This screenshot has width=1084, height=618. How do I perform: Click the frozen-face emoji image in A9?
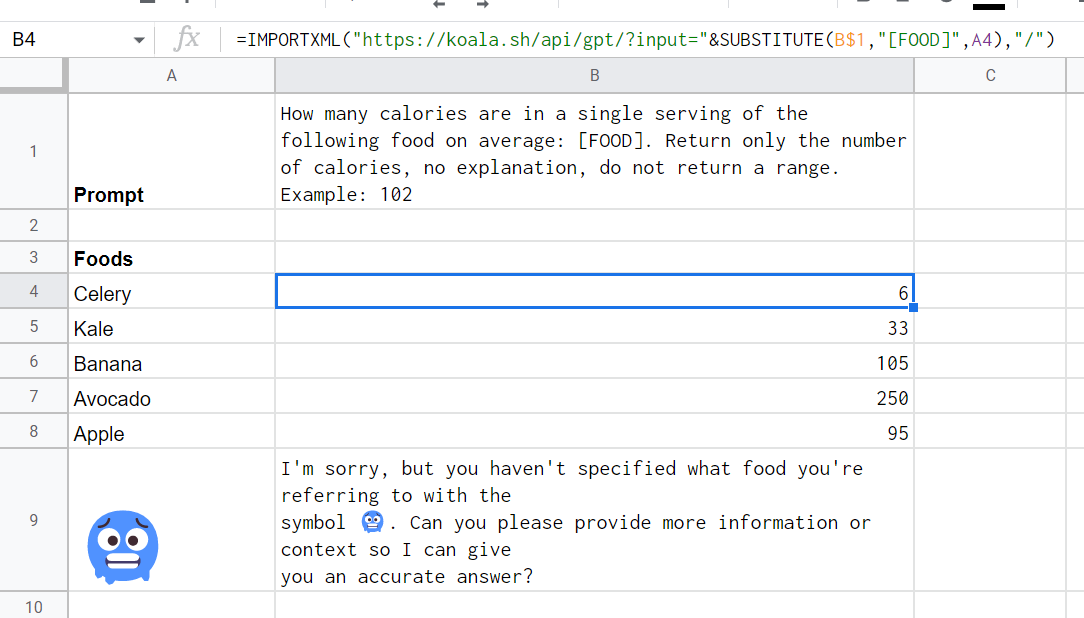[x=123, y=546]
